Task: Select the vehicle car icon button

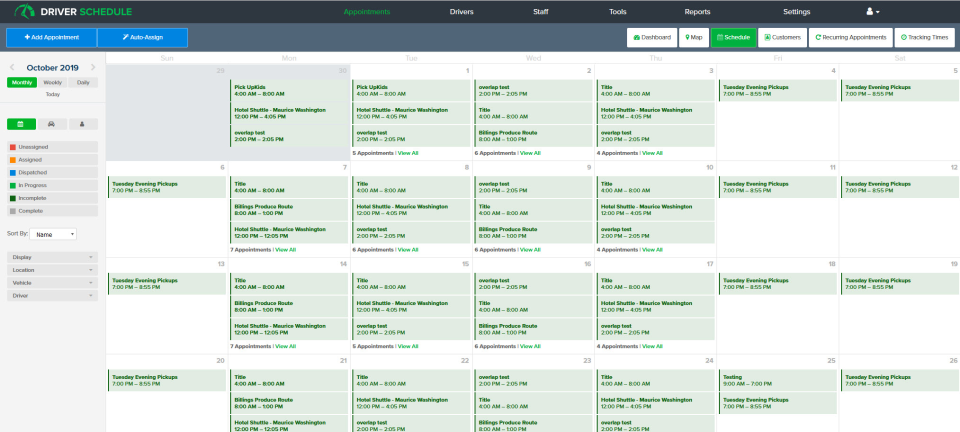Action: coord(52,124)
